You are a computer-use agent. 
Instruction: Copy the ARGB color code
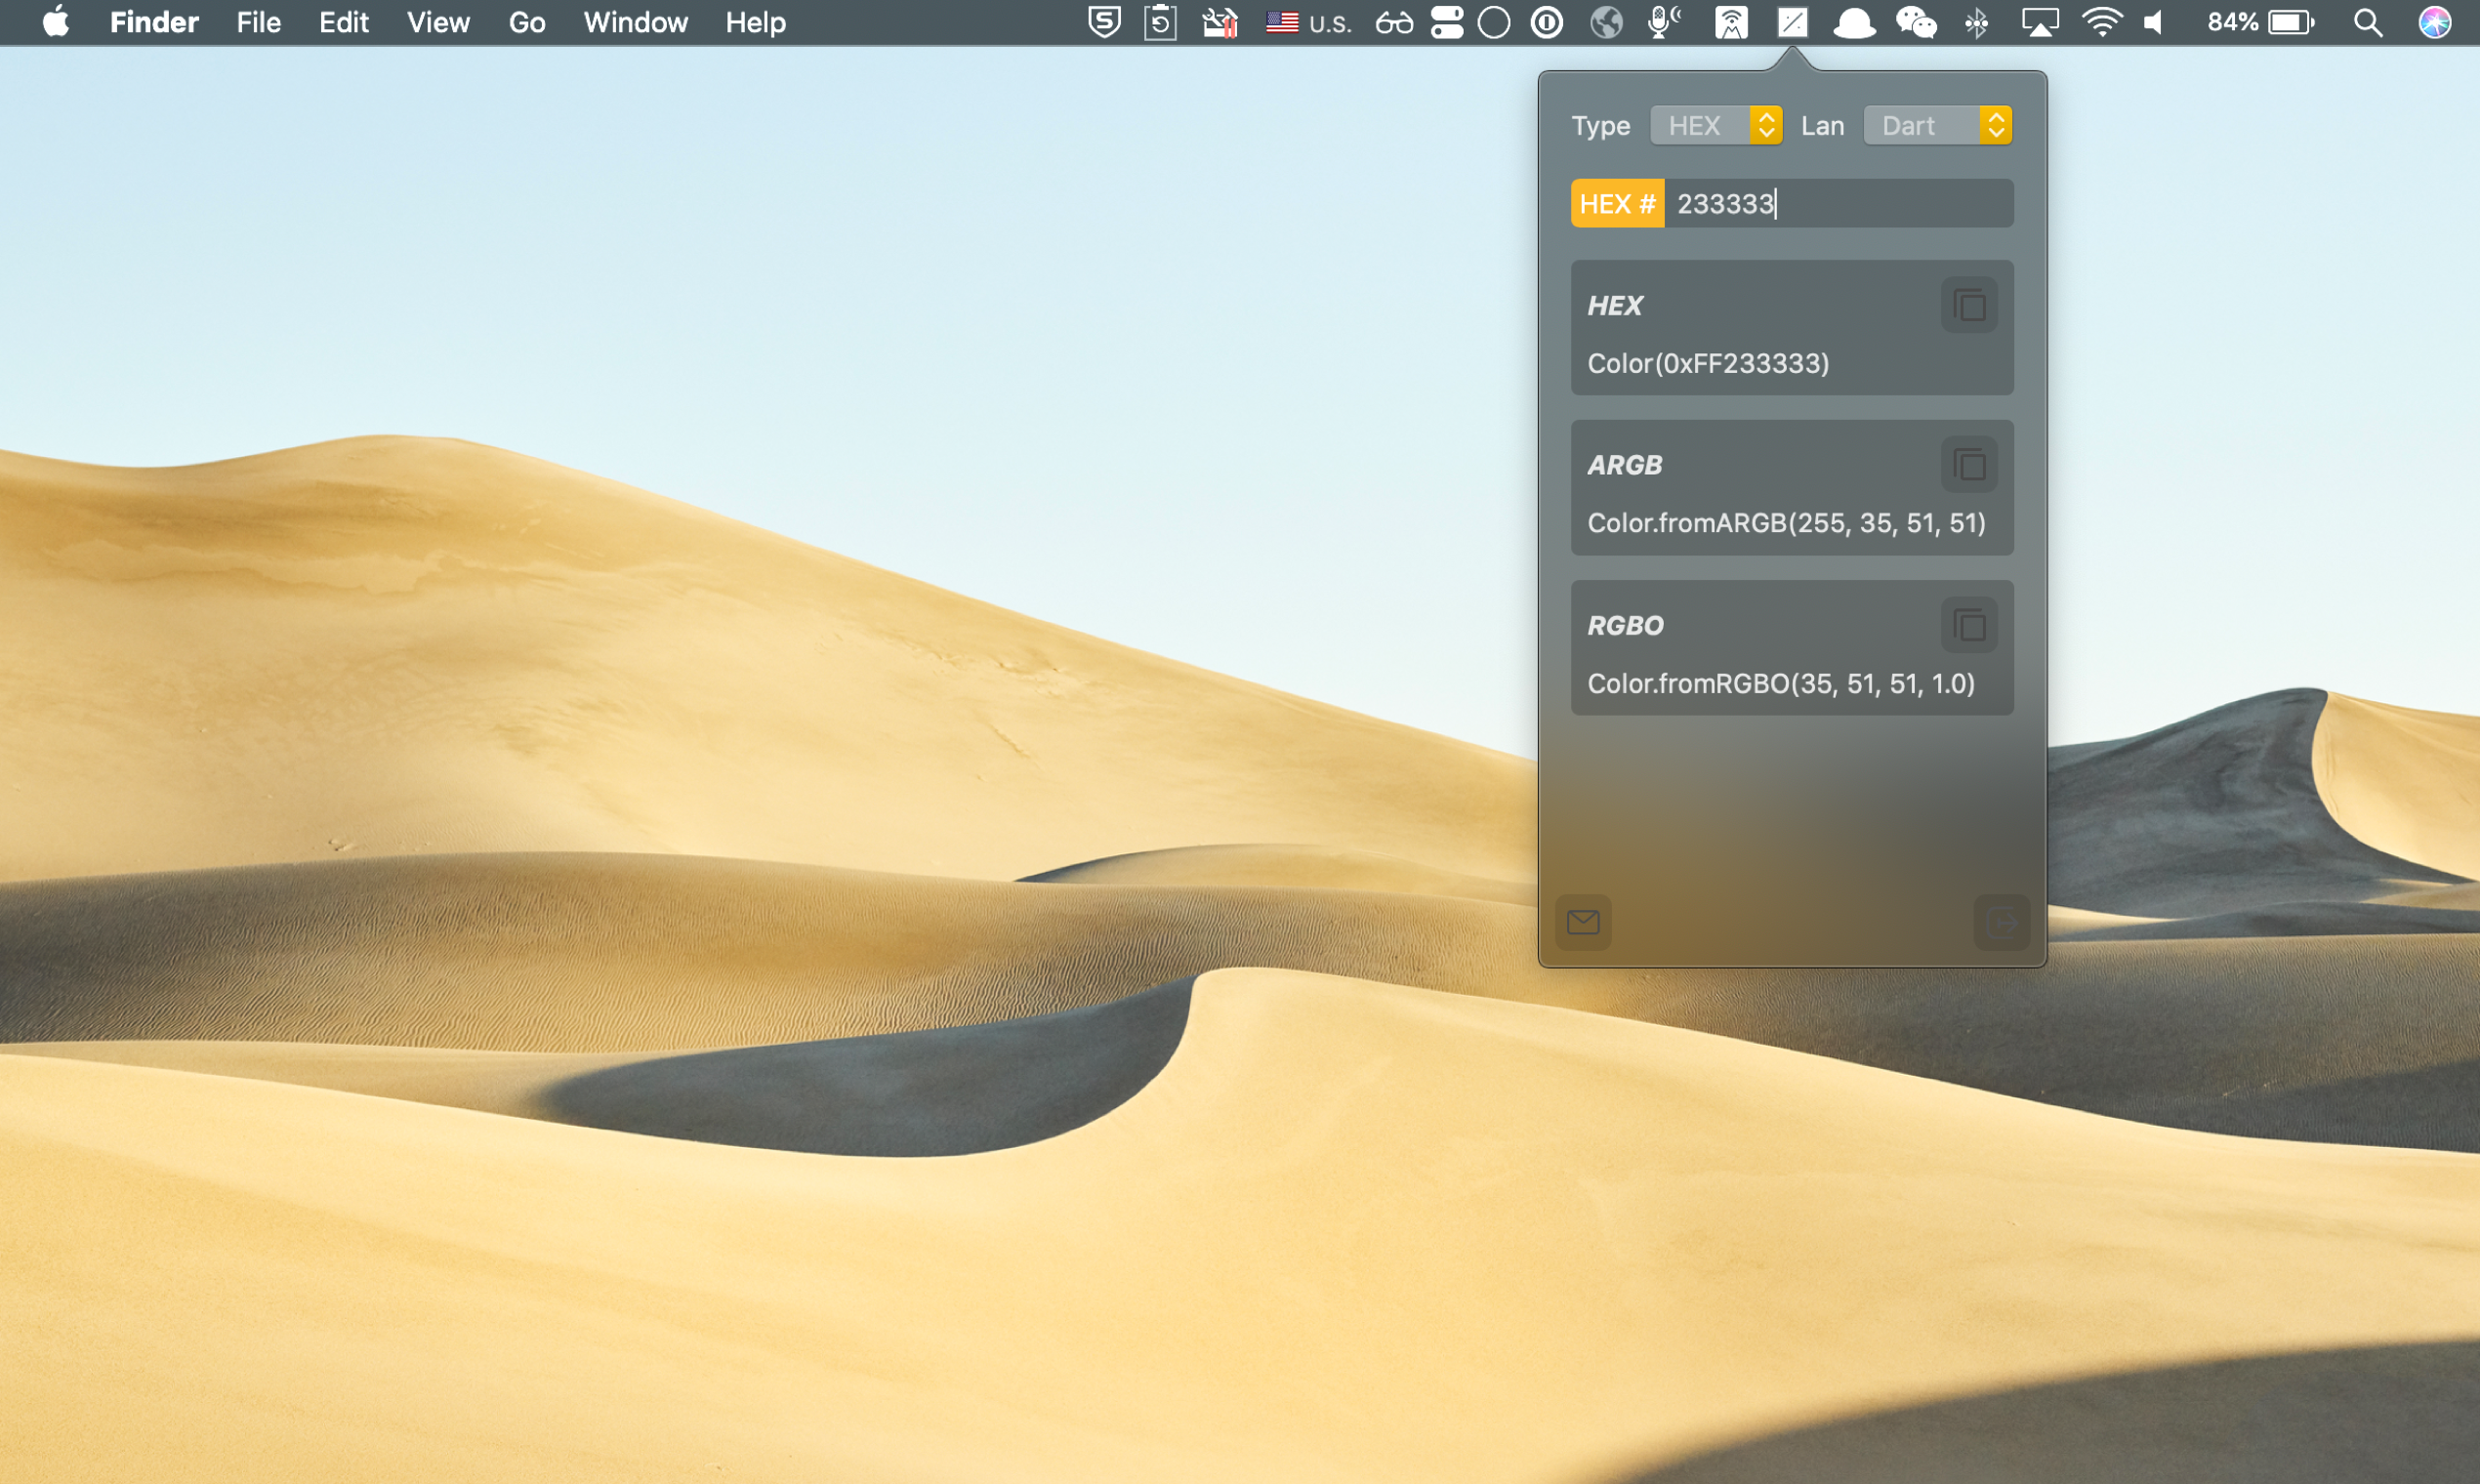tap(1969, 465)
